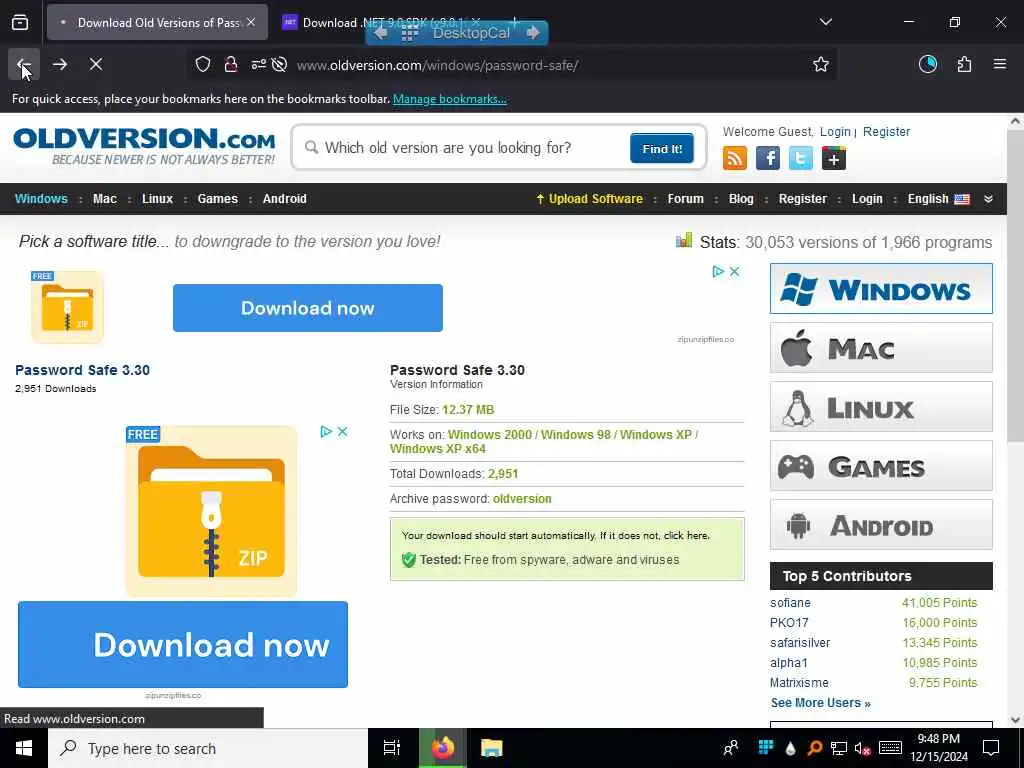Open the Games item in navigation bar
The height and width of the screenshot is (768, 1024).
point(217,199)
